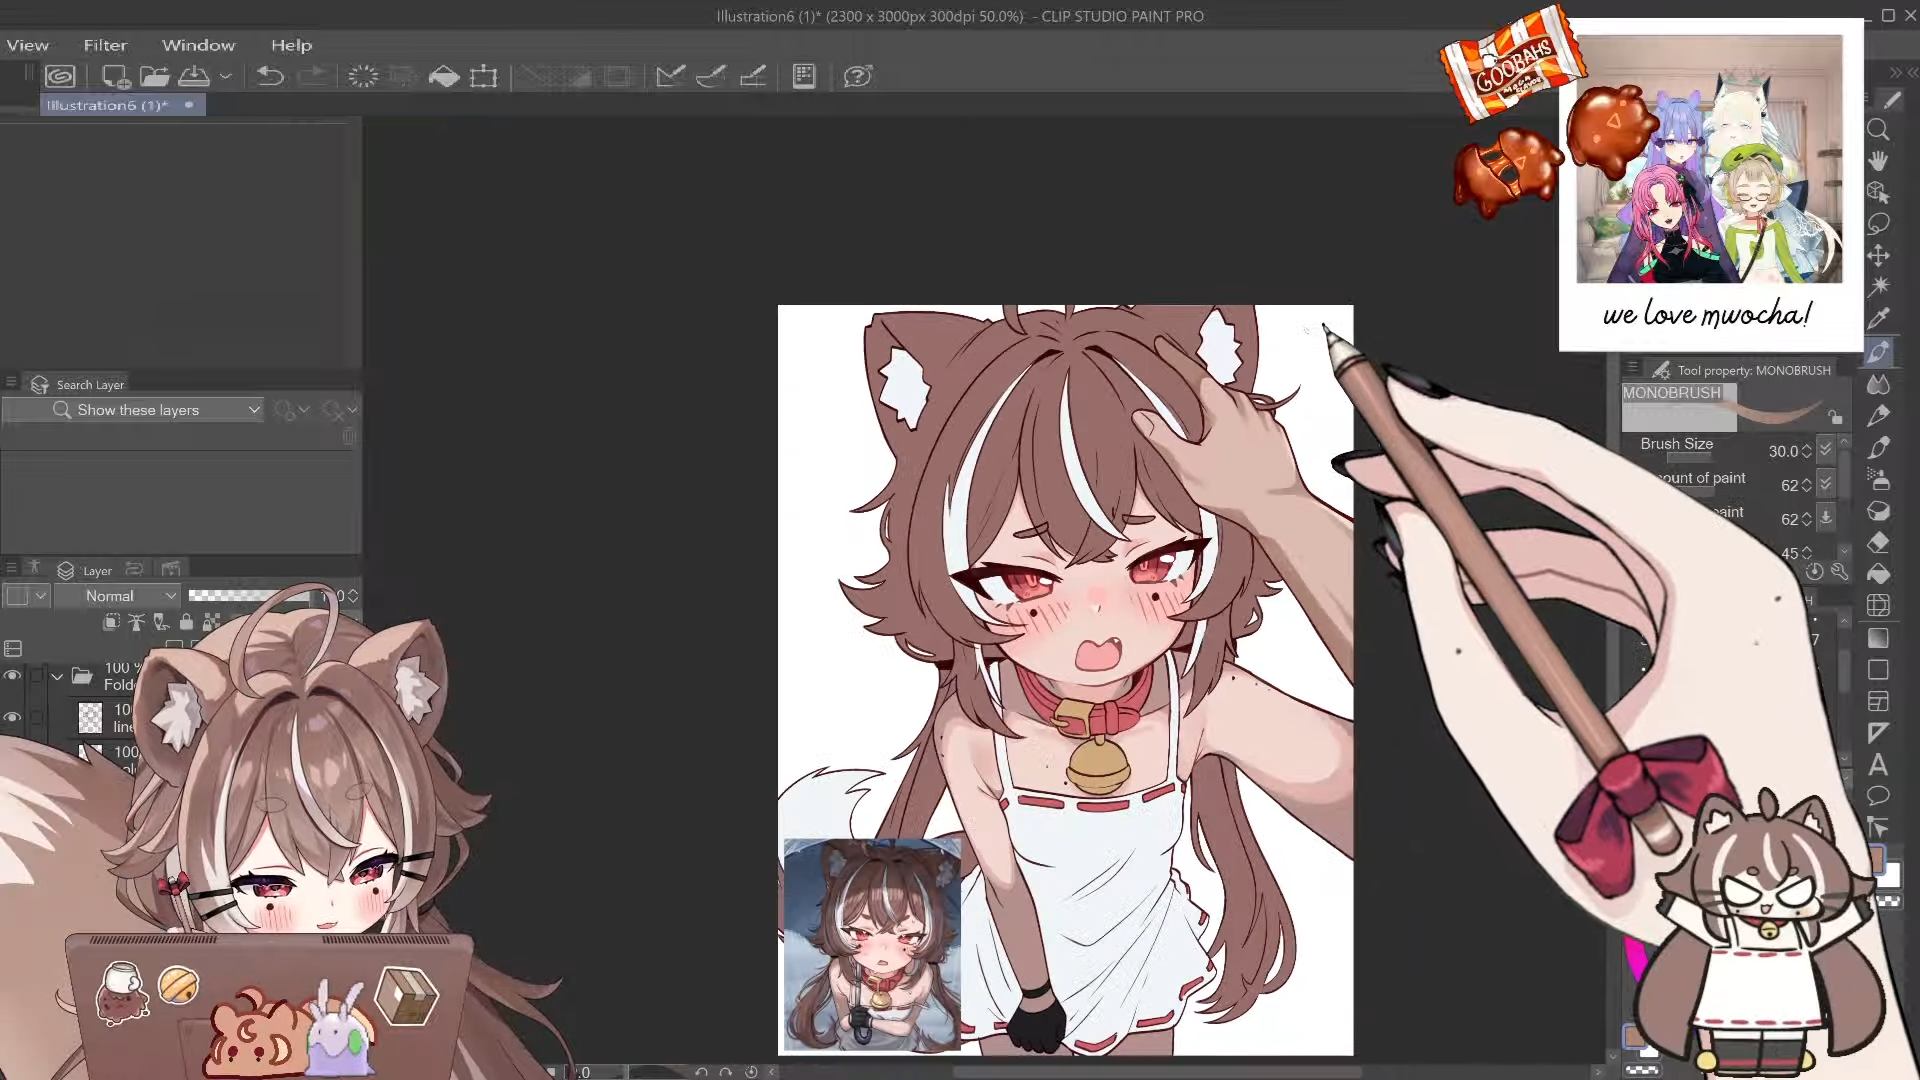
Task: Click the Fill bucket toolbar icon
Action: [x=443, y=76]
